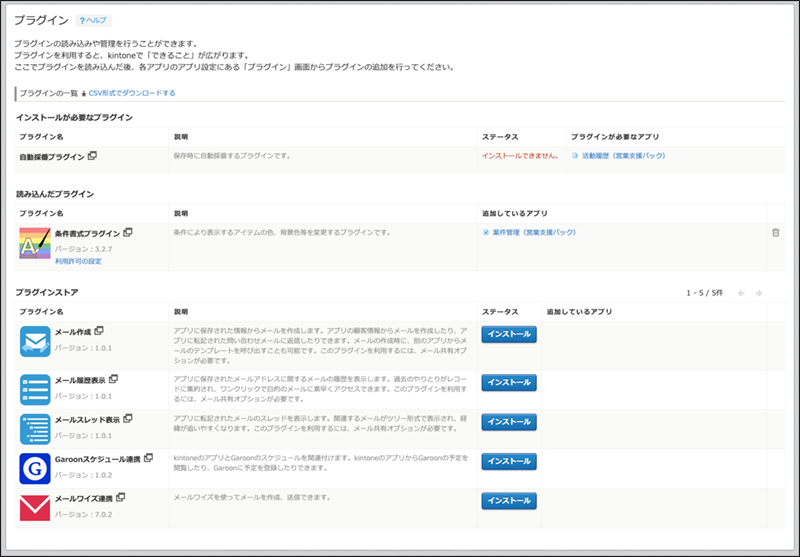Select 自動採番プラグイン plugin name
The height and width of the screenshot is (557, 800).
[52, 157]
